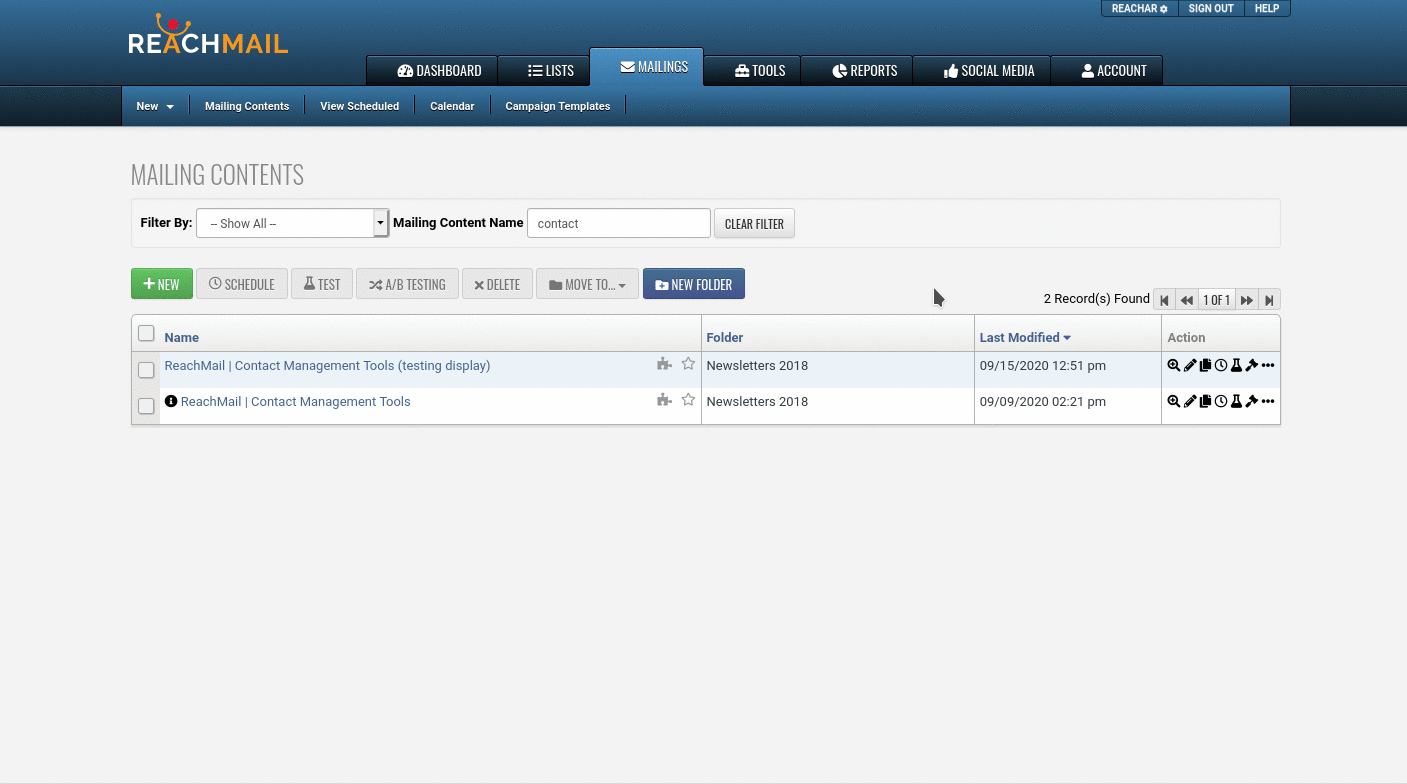This screenshot has width=1407, height=784.
Task: Click the green New button
Action: point(162,284)
